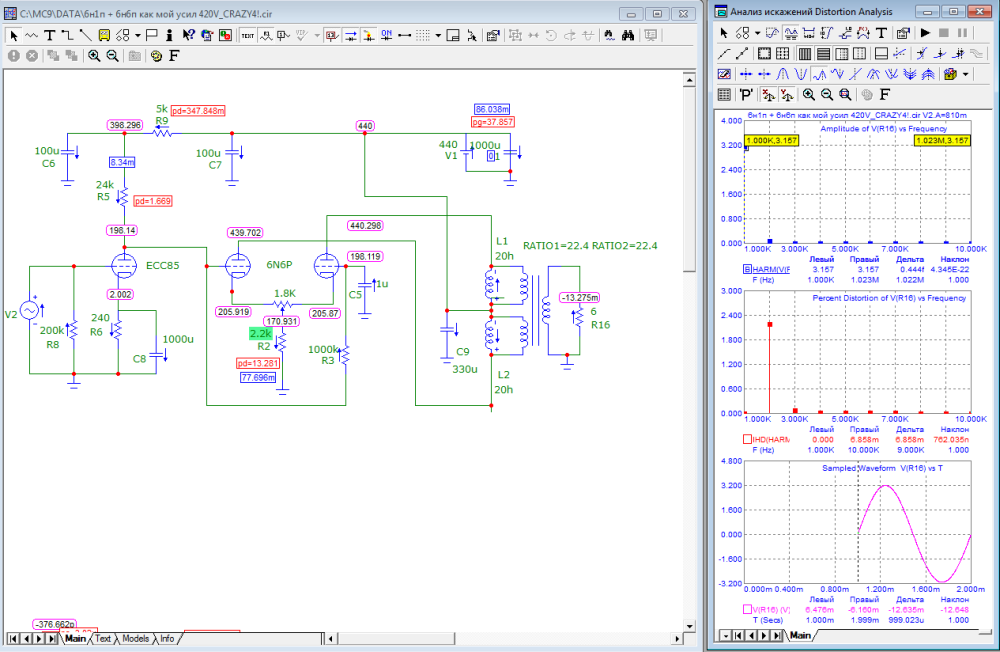Image resolution: width=1000 pixels, height=652 pixels.
Task: Zoom out on the distortion plot
Action: [x=826, y=95]
